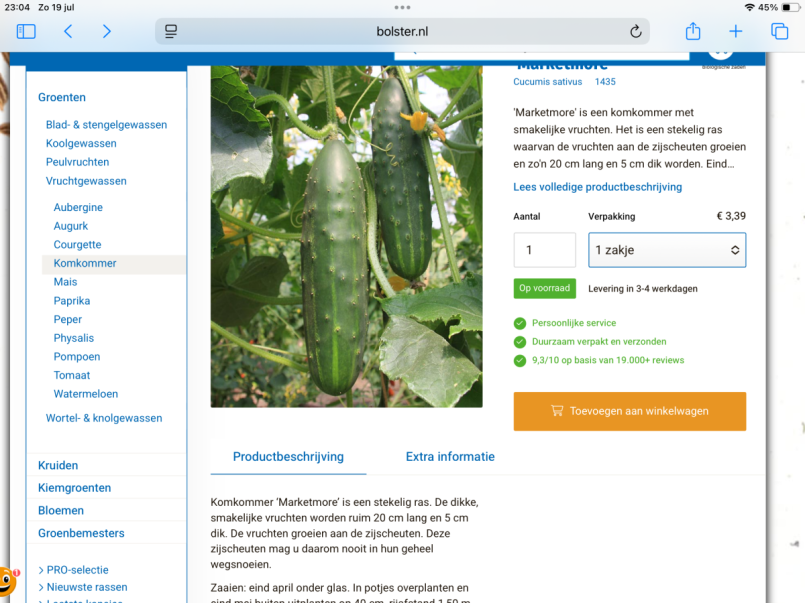Screen dimensions: 805x603
Task: Select the Productbeschrijving tab
Action: coord(288,457)
